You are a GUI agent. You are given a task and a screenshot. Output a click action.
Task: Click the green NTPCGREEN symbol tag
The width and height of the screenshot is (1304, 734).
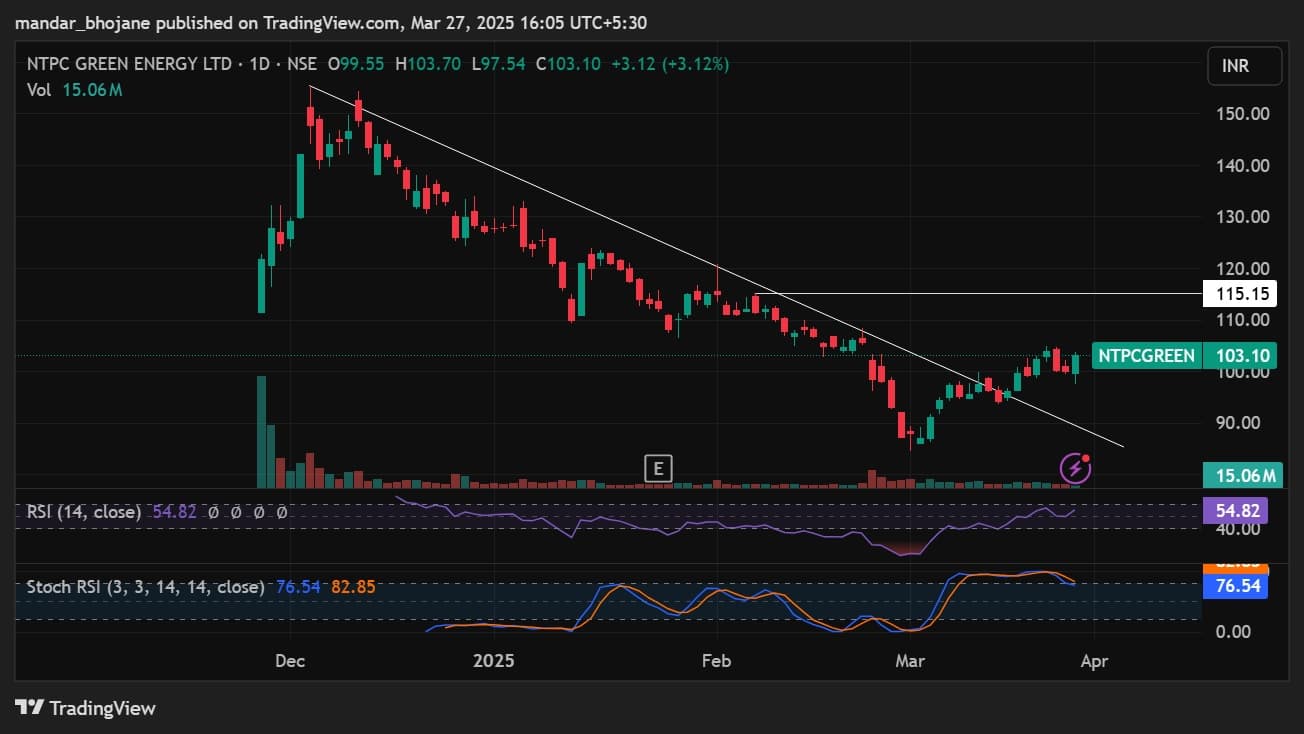tap(1146, 355)
